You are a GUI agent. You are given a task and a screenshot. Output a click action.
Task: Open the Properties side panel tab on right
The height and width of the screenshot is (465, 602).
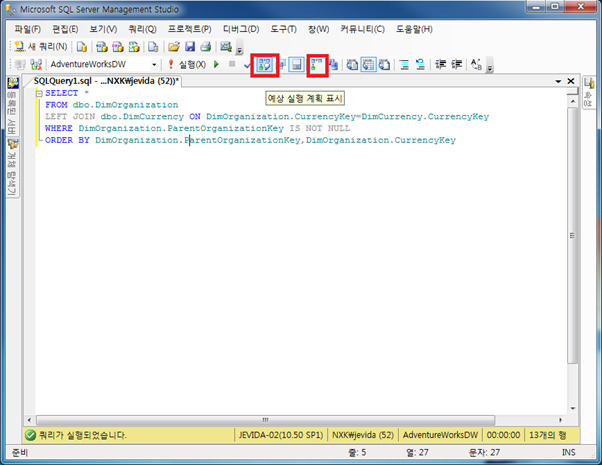point(589,93)
